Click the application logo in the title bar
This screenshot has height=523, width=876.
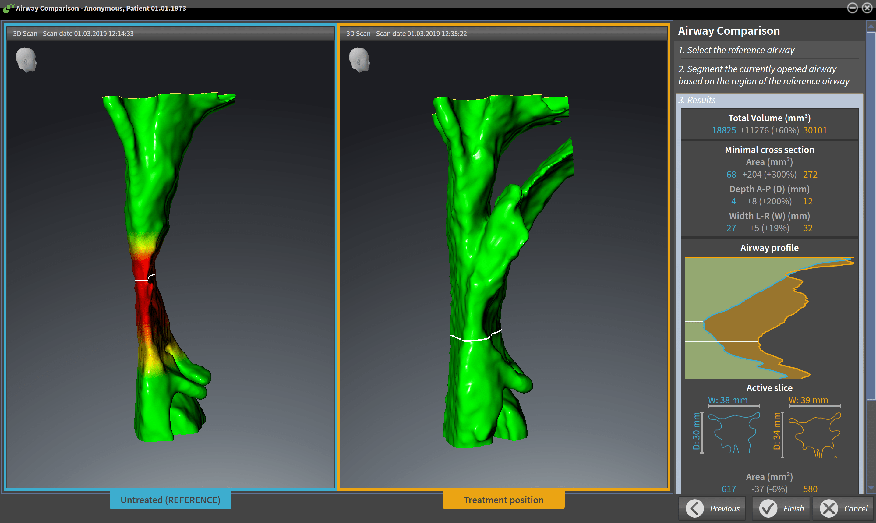click(x=8, y=7)
